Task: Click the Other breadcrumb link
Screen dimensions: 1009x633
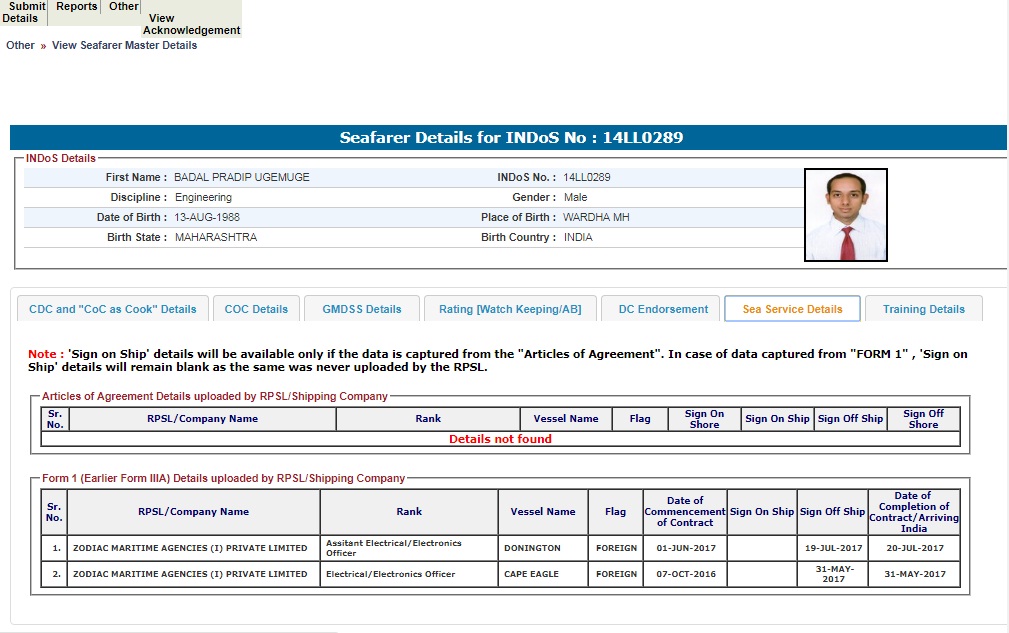Action: [20, 45]
